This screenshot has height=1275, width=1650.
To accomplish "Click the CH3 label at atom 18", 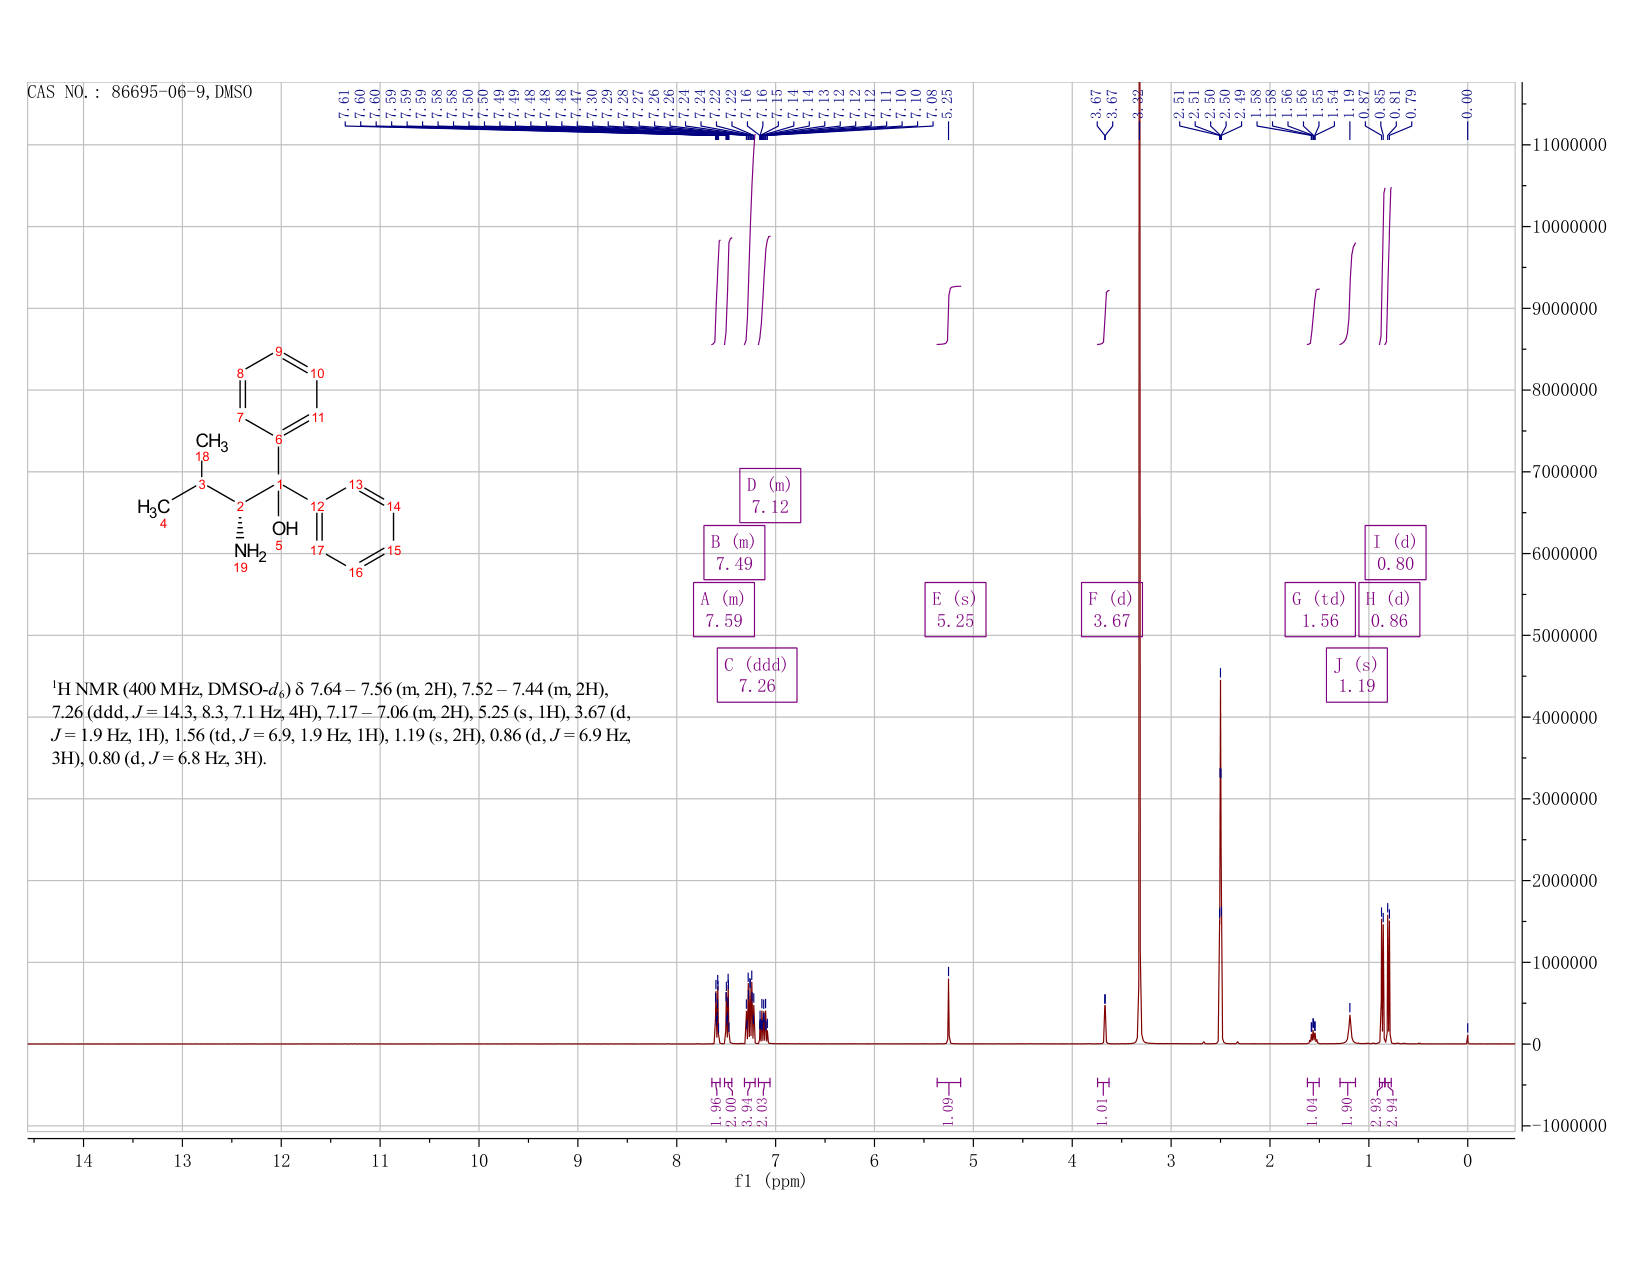I will (212, 441).
